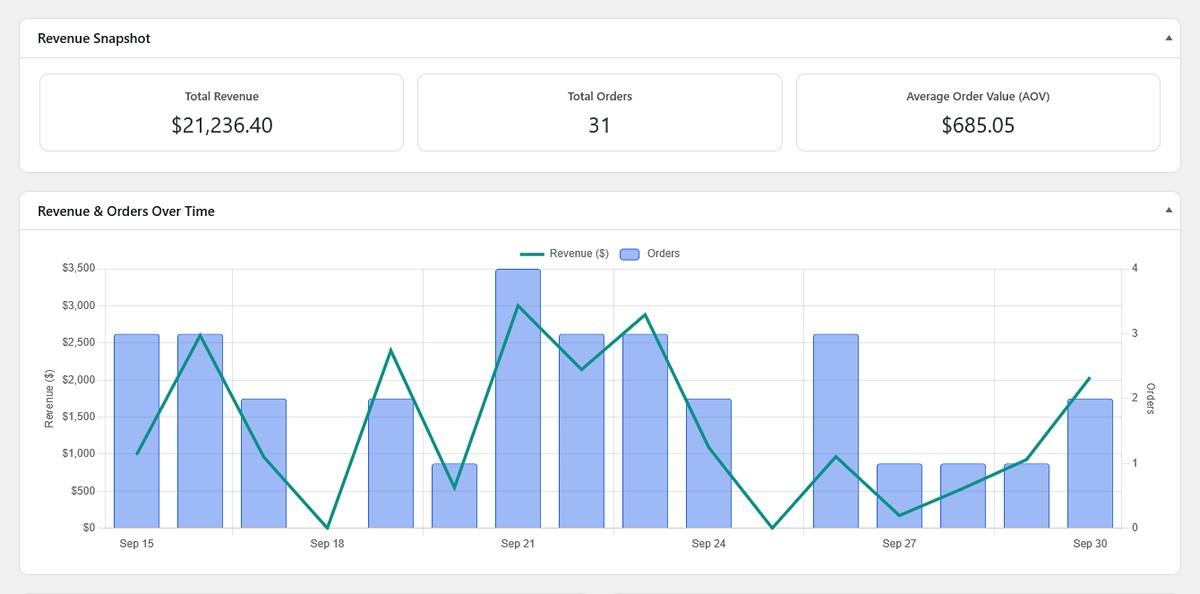Click the $685.05 AOV value

pyautogui.click(x=978, y=126)
